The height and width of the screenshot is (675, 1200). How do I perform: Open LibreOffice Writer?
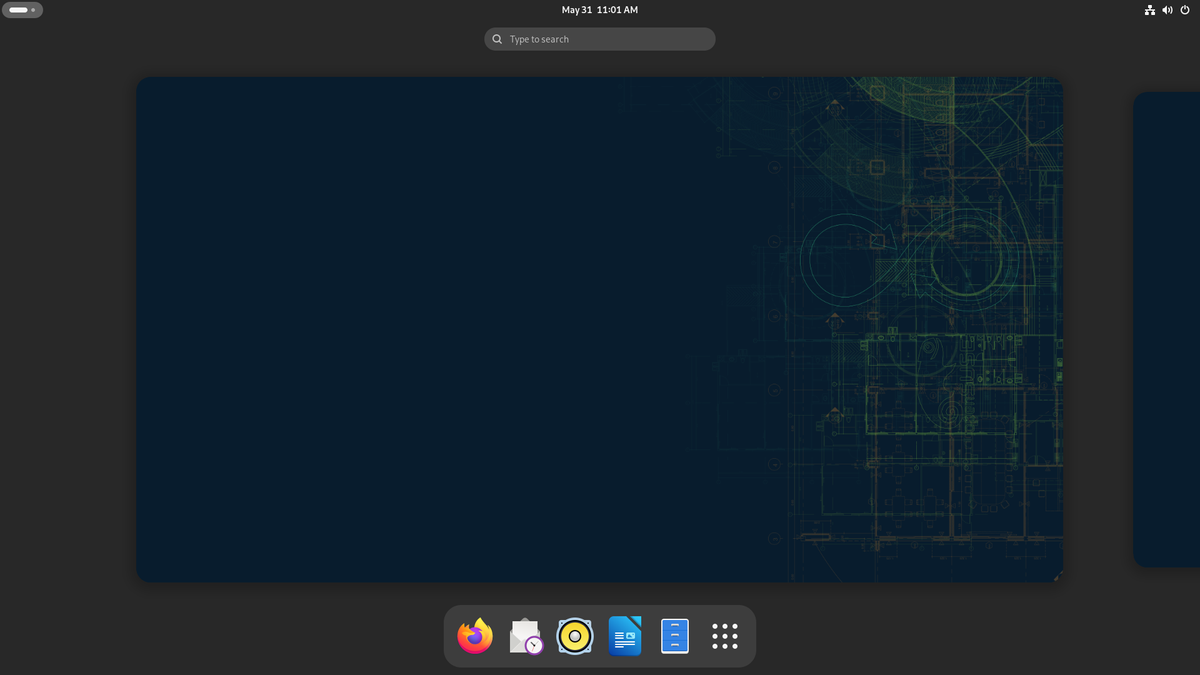coord(625,635)
